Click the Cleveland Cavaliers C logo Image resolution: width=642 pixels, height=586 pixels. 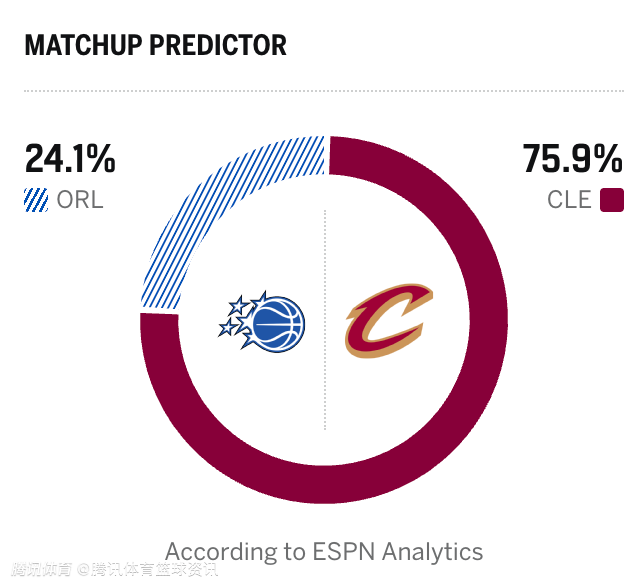(386, 321)
